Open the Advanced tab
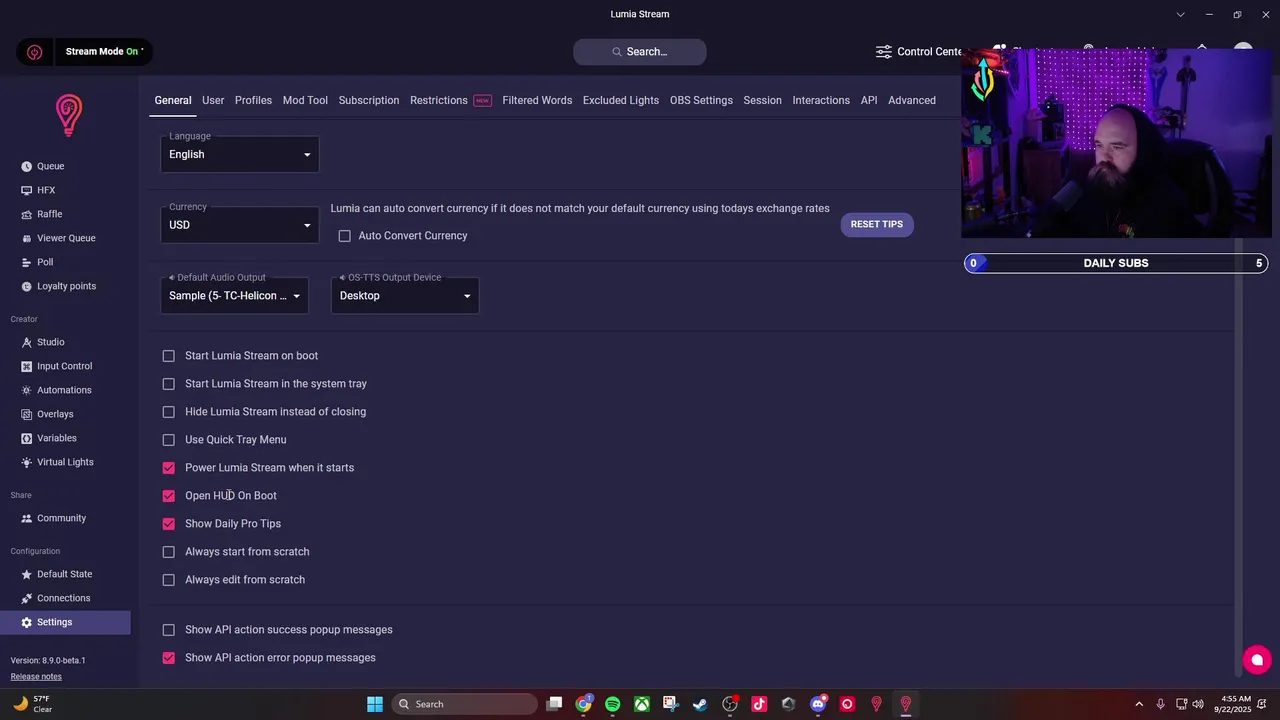This screenshot has height=720, width=1280. (x=912, y=100)
